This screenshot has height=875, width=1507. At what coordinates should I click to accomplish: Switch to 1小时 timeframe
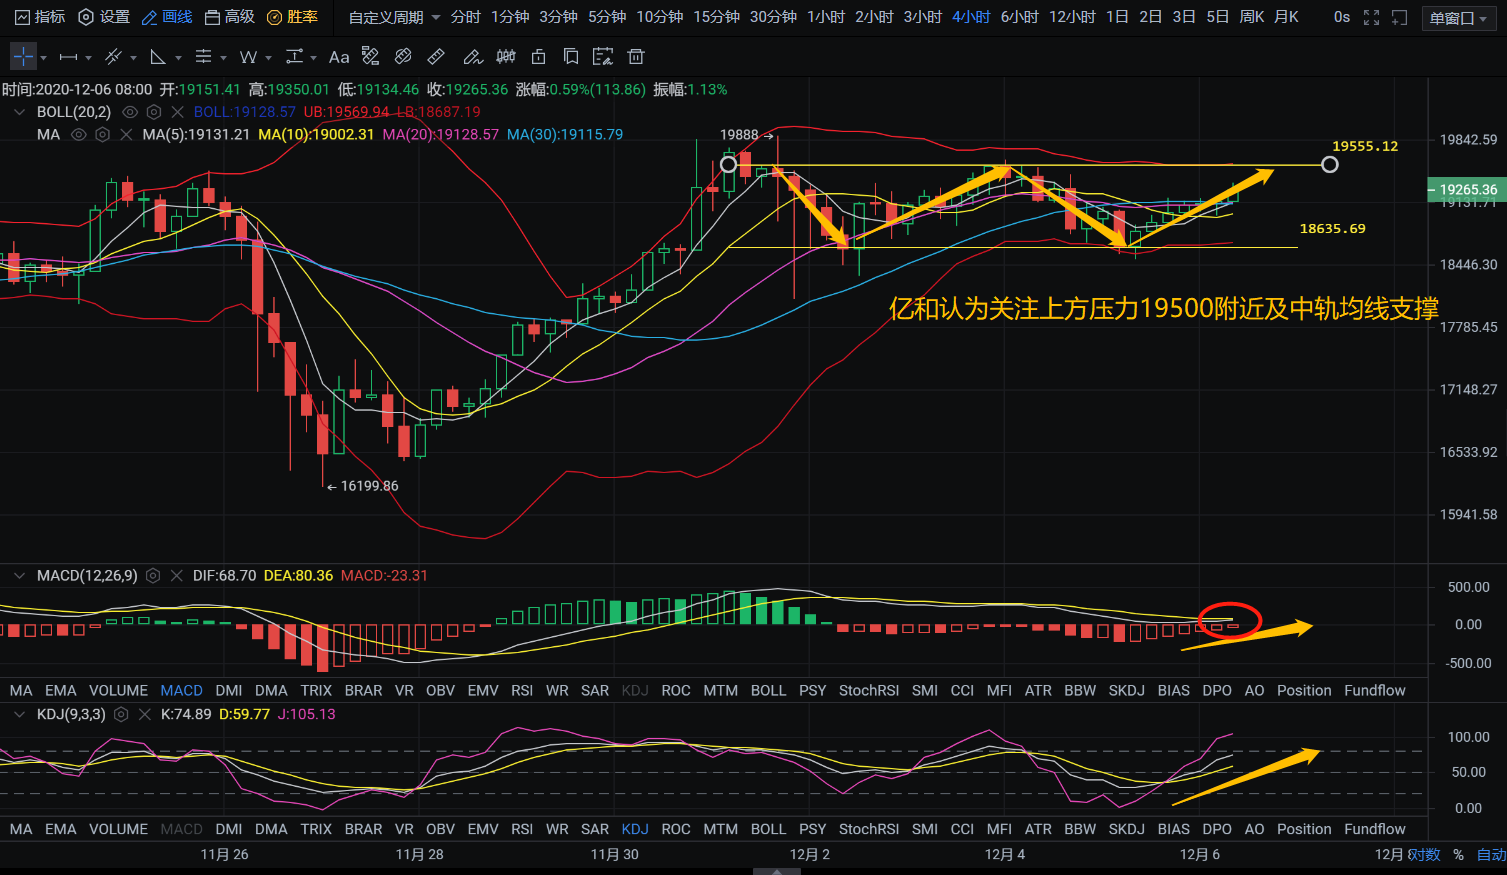coord(826,17)
